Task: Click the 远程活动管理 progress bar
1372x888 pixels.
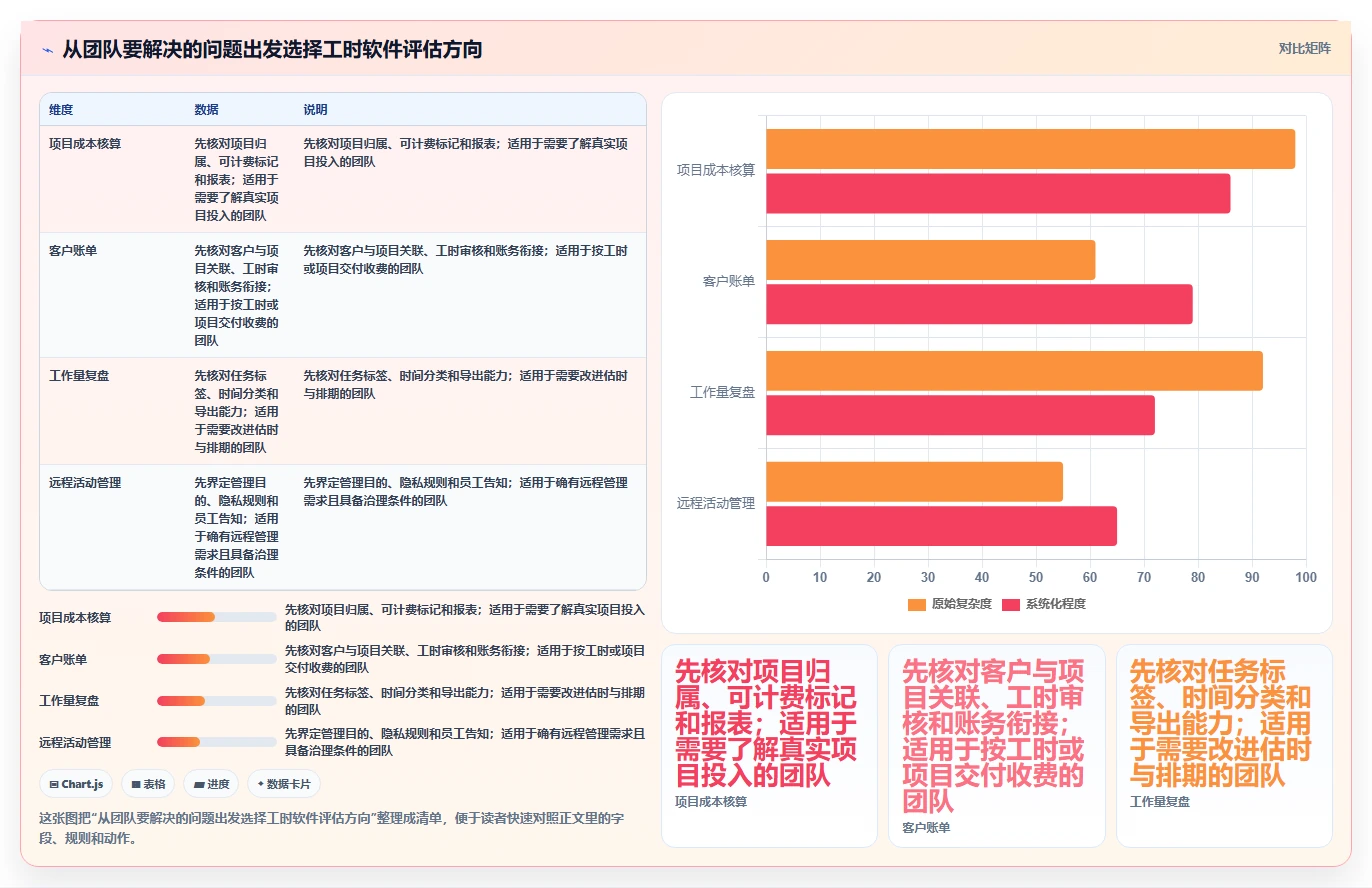Action: click(216, 742)
